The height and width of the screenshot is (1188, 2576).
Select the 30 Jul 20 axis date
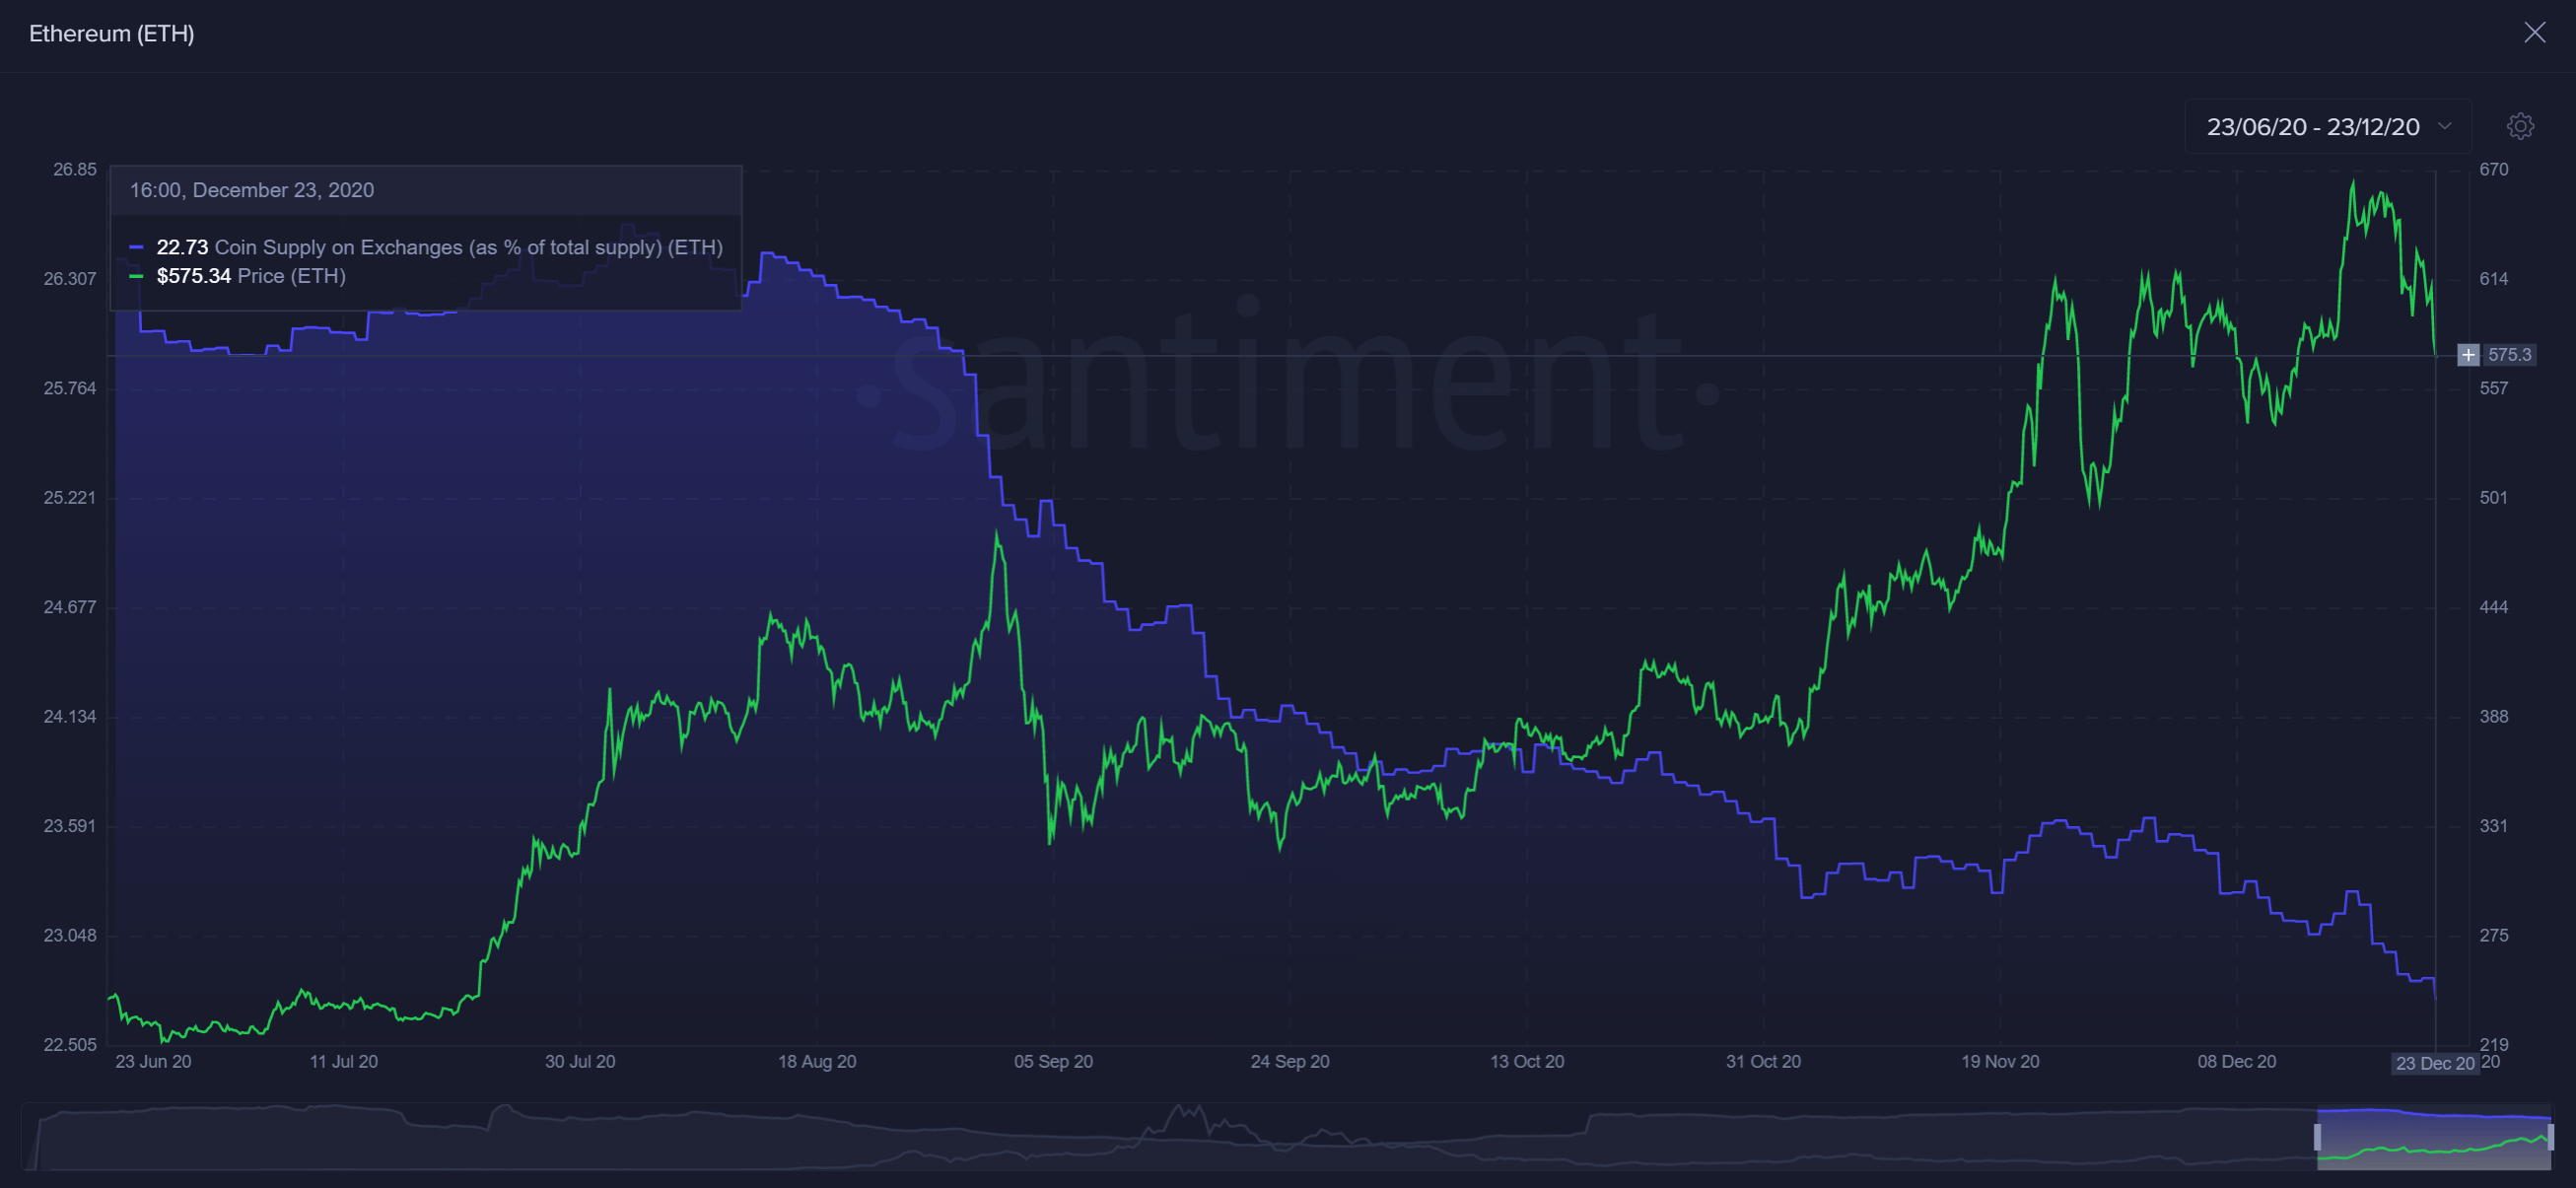(x=580, y=1062)
